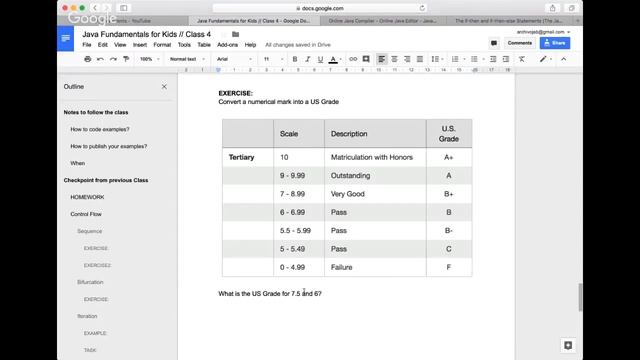Open the Tools menu
The width and height of the screenshot is (640, 360).
coord(184,45)
